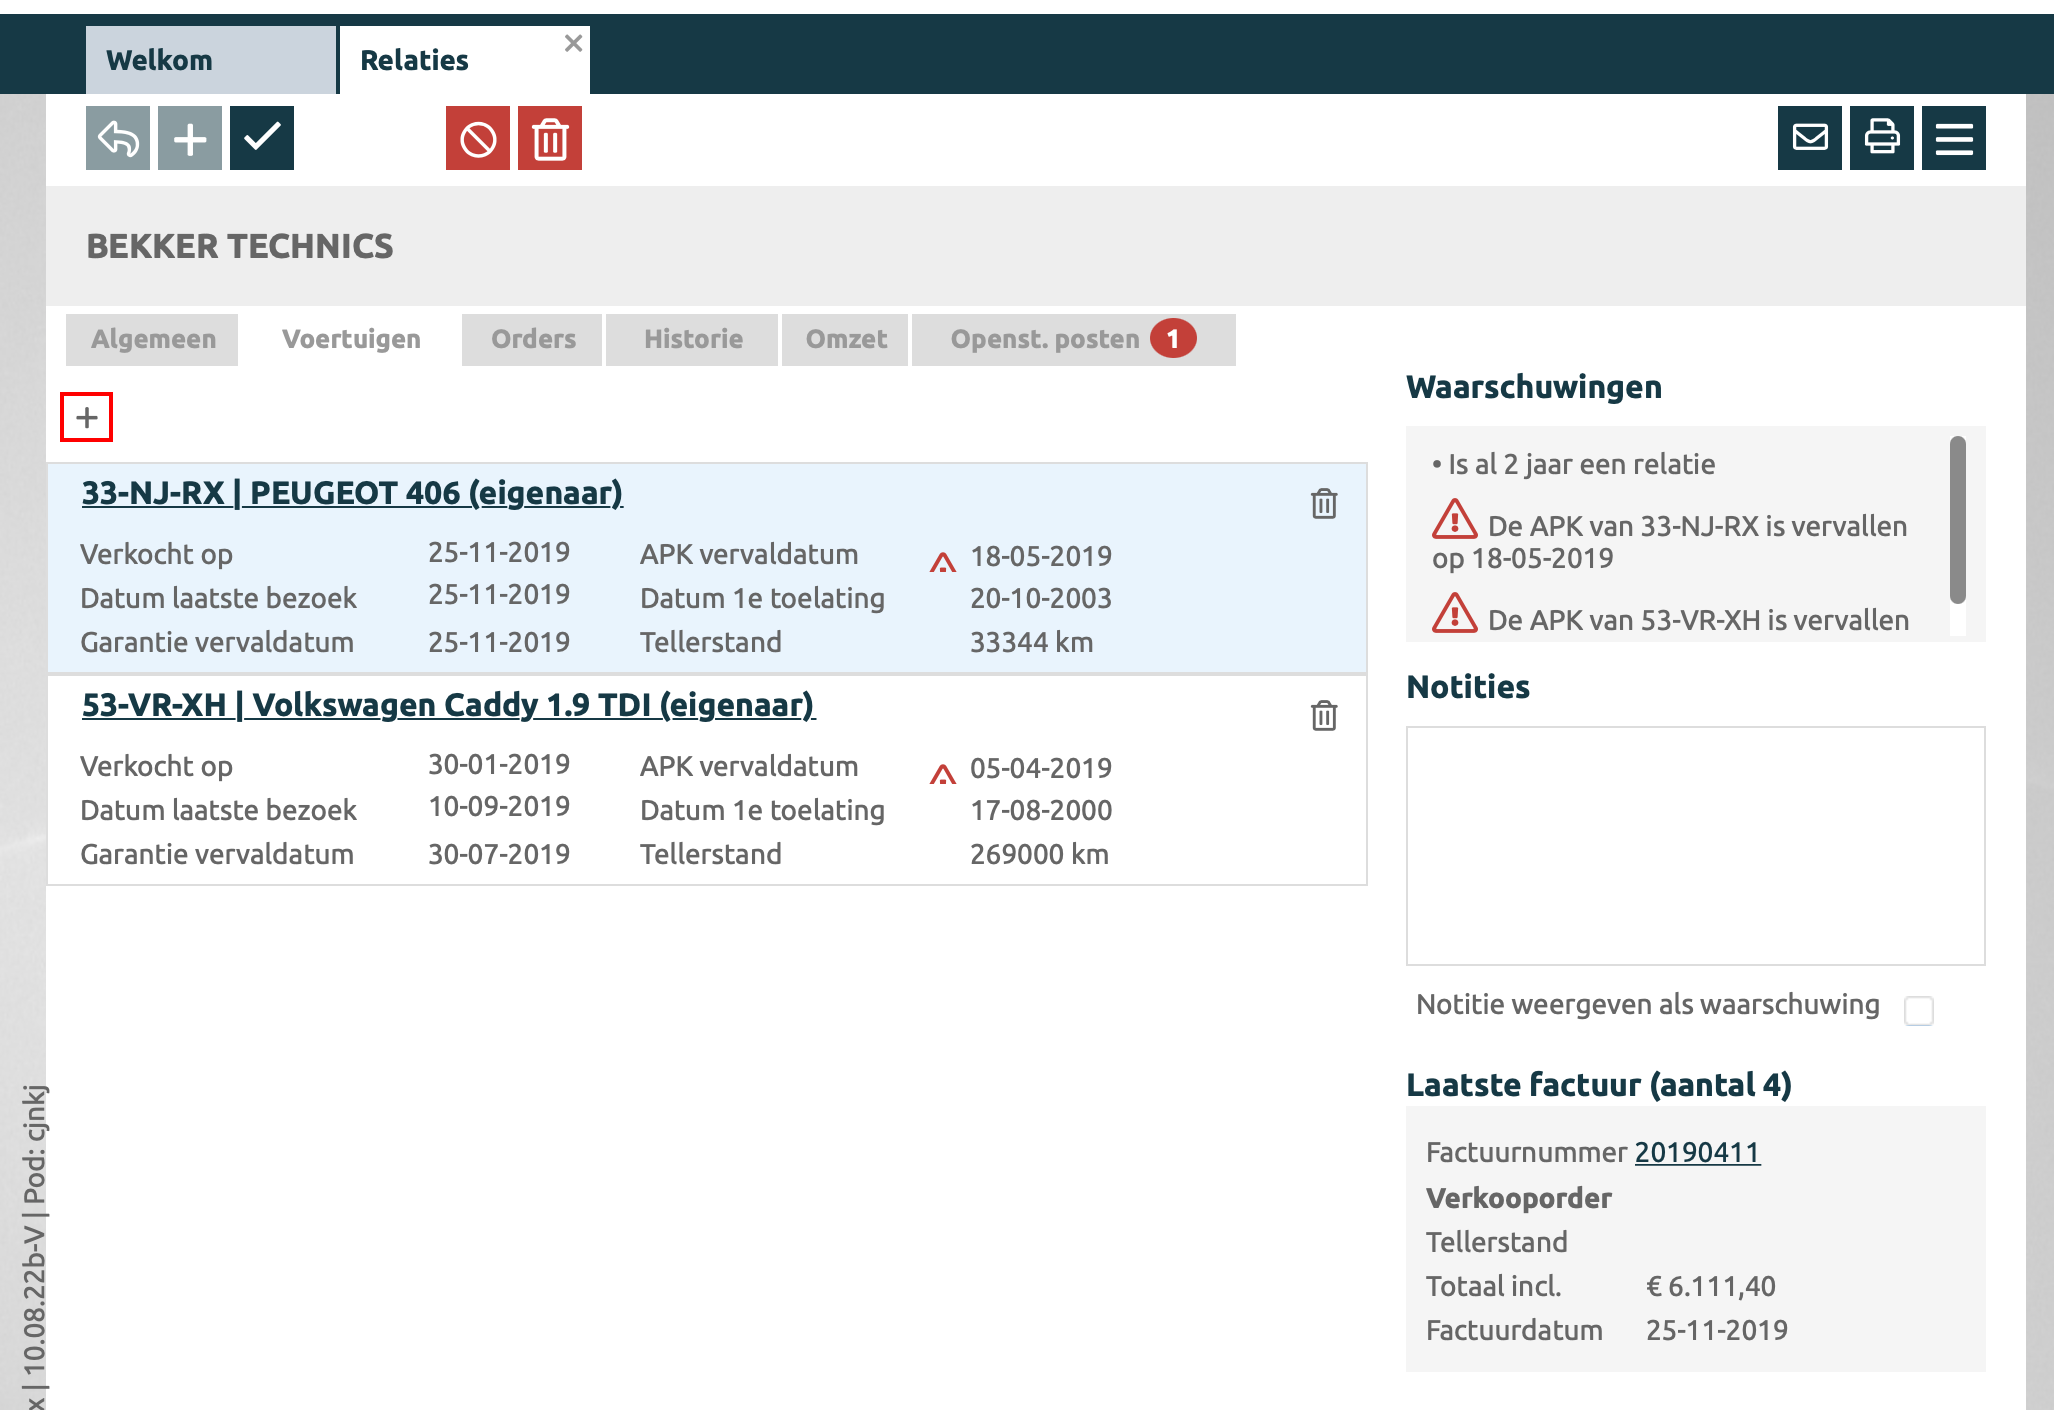This screenshot has height=1410, width=2054.
Task: Open the hamburger menu icon
Action: click(x=1954, y=138)
